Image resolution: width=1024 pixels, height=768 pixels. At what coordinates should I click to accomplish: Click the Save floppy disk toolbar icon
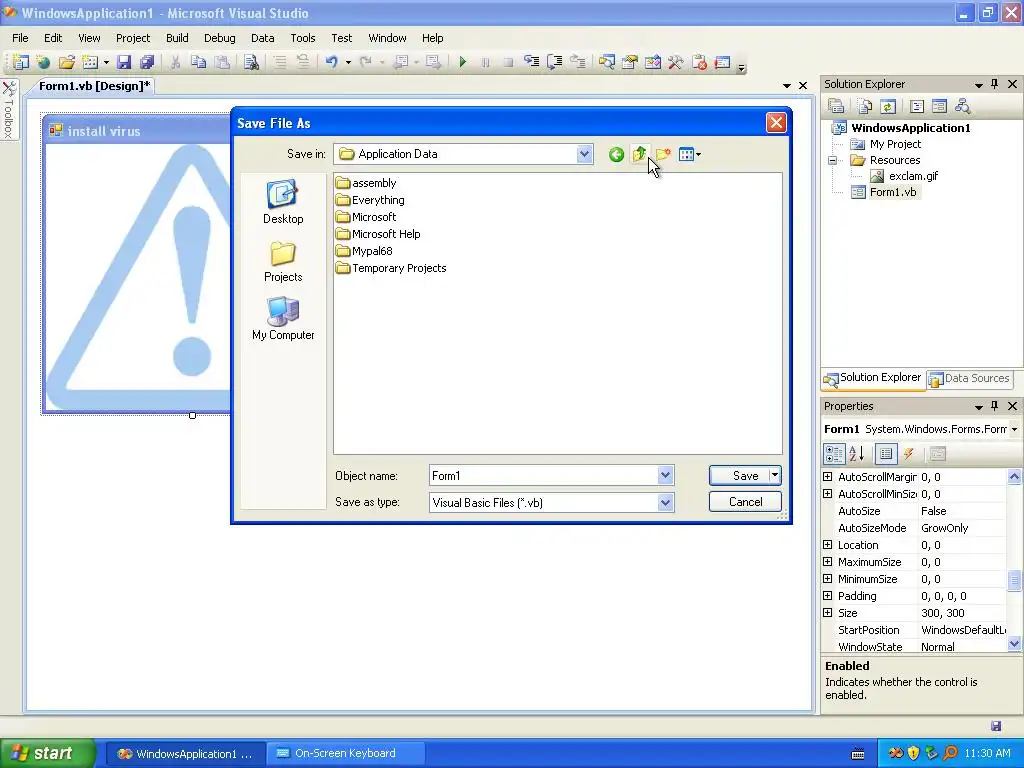click(123, 62)
